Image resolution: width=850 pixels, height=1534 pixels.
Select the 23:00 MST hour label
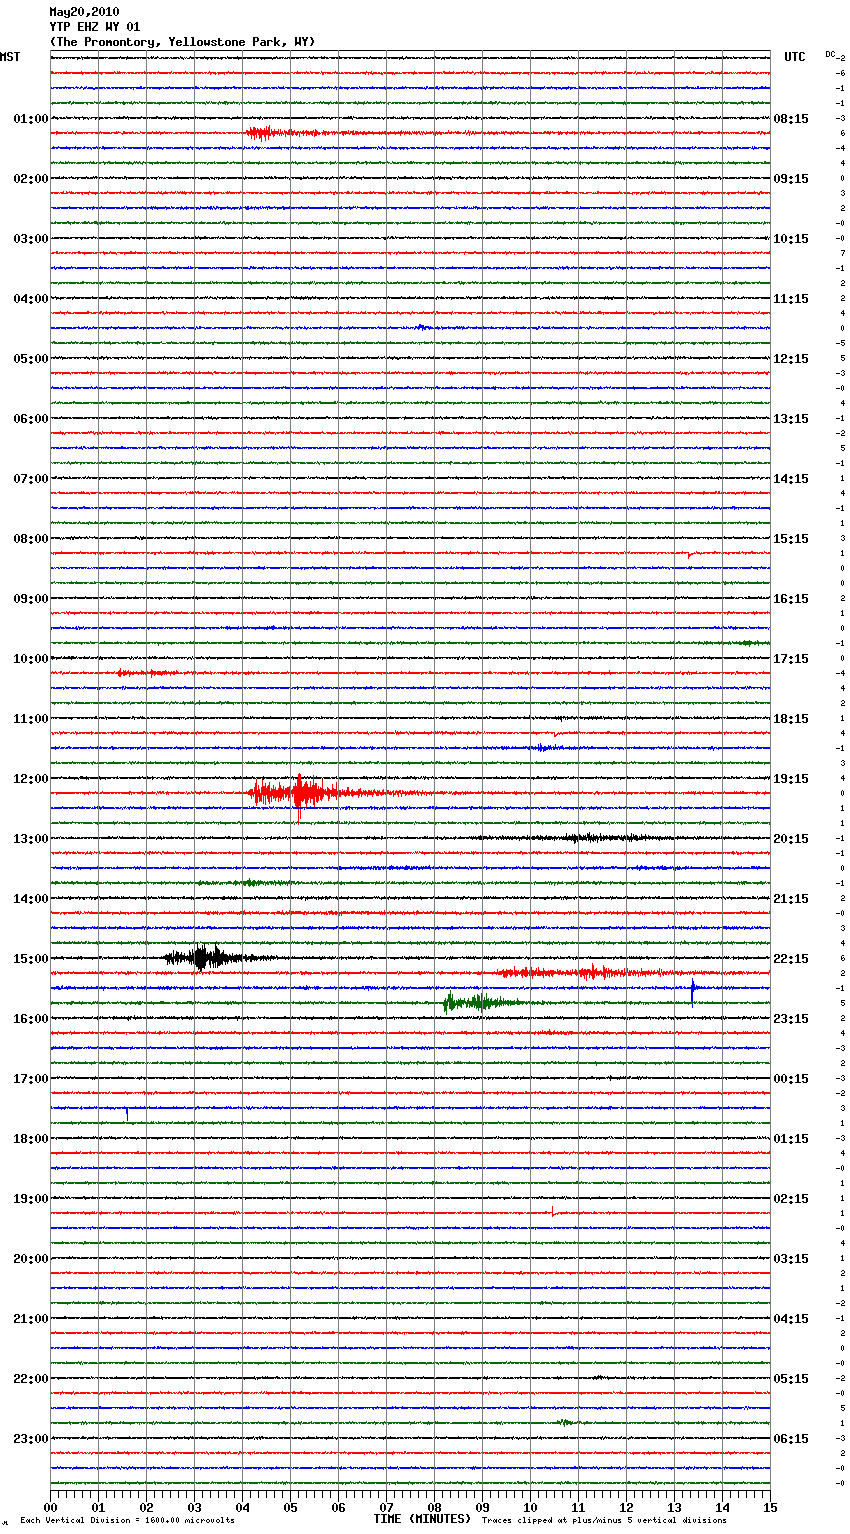pos(31,1439)
